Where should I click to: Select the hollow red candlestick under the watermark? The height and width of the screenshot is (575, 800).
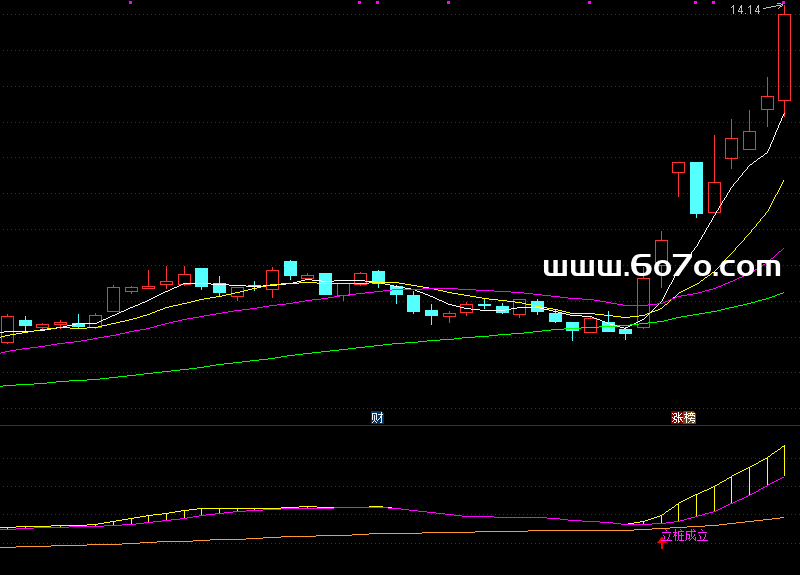coord(643,302)
